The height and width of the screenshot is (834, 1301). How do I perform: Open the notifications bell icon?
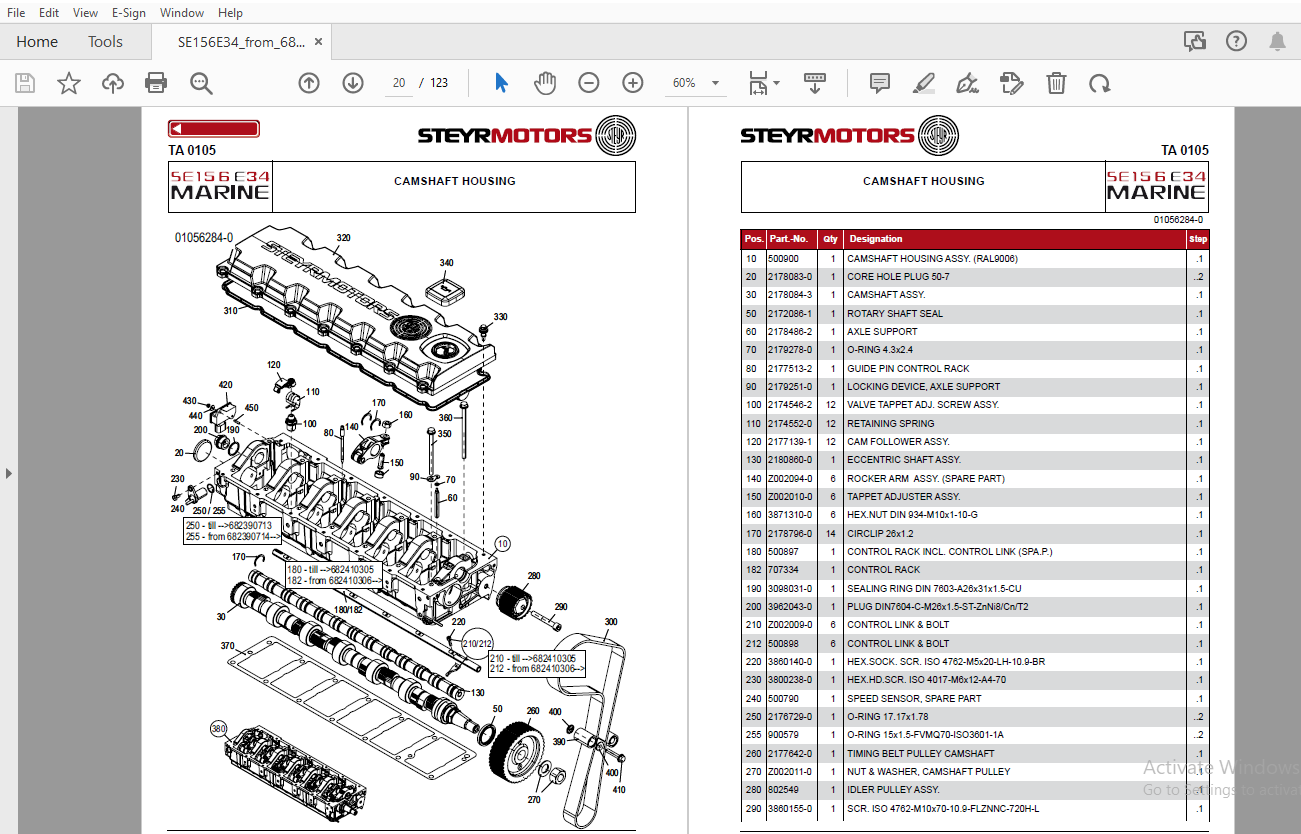click(1277, 41)
